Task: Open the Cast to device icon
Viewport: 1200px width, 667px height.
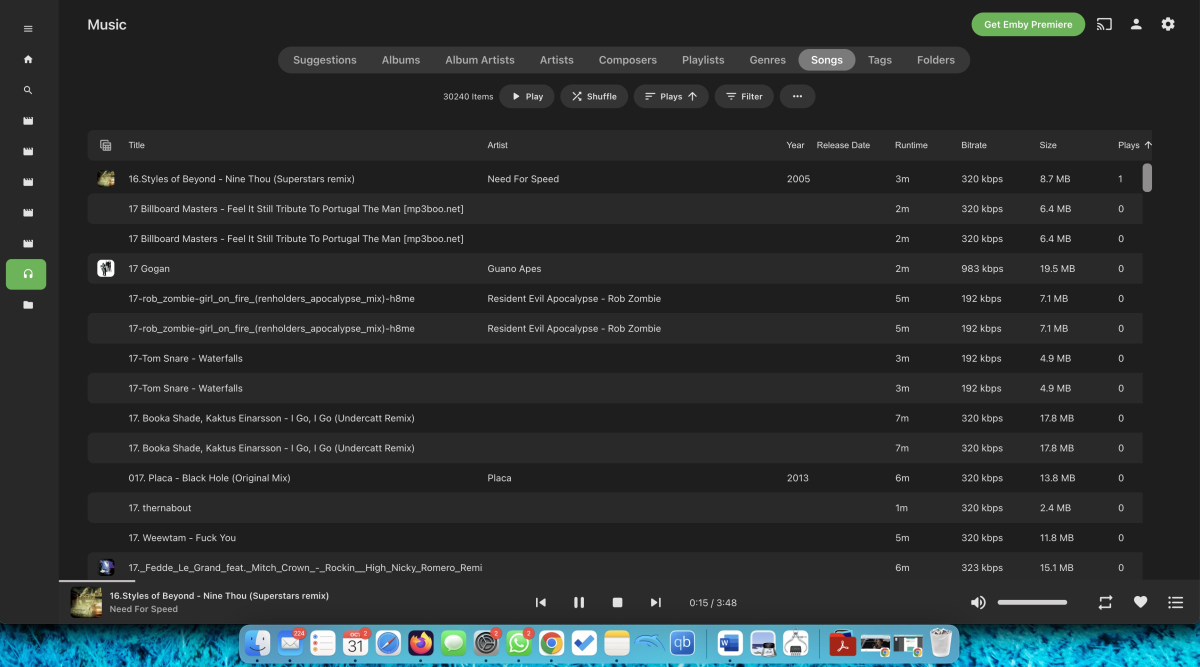Action: coord(1104,24)
